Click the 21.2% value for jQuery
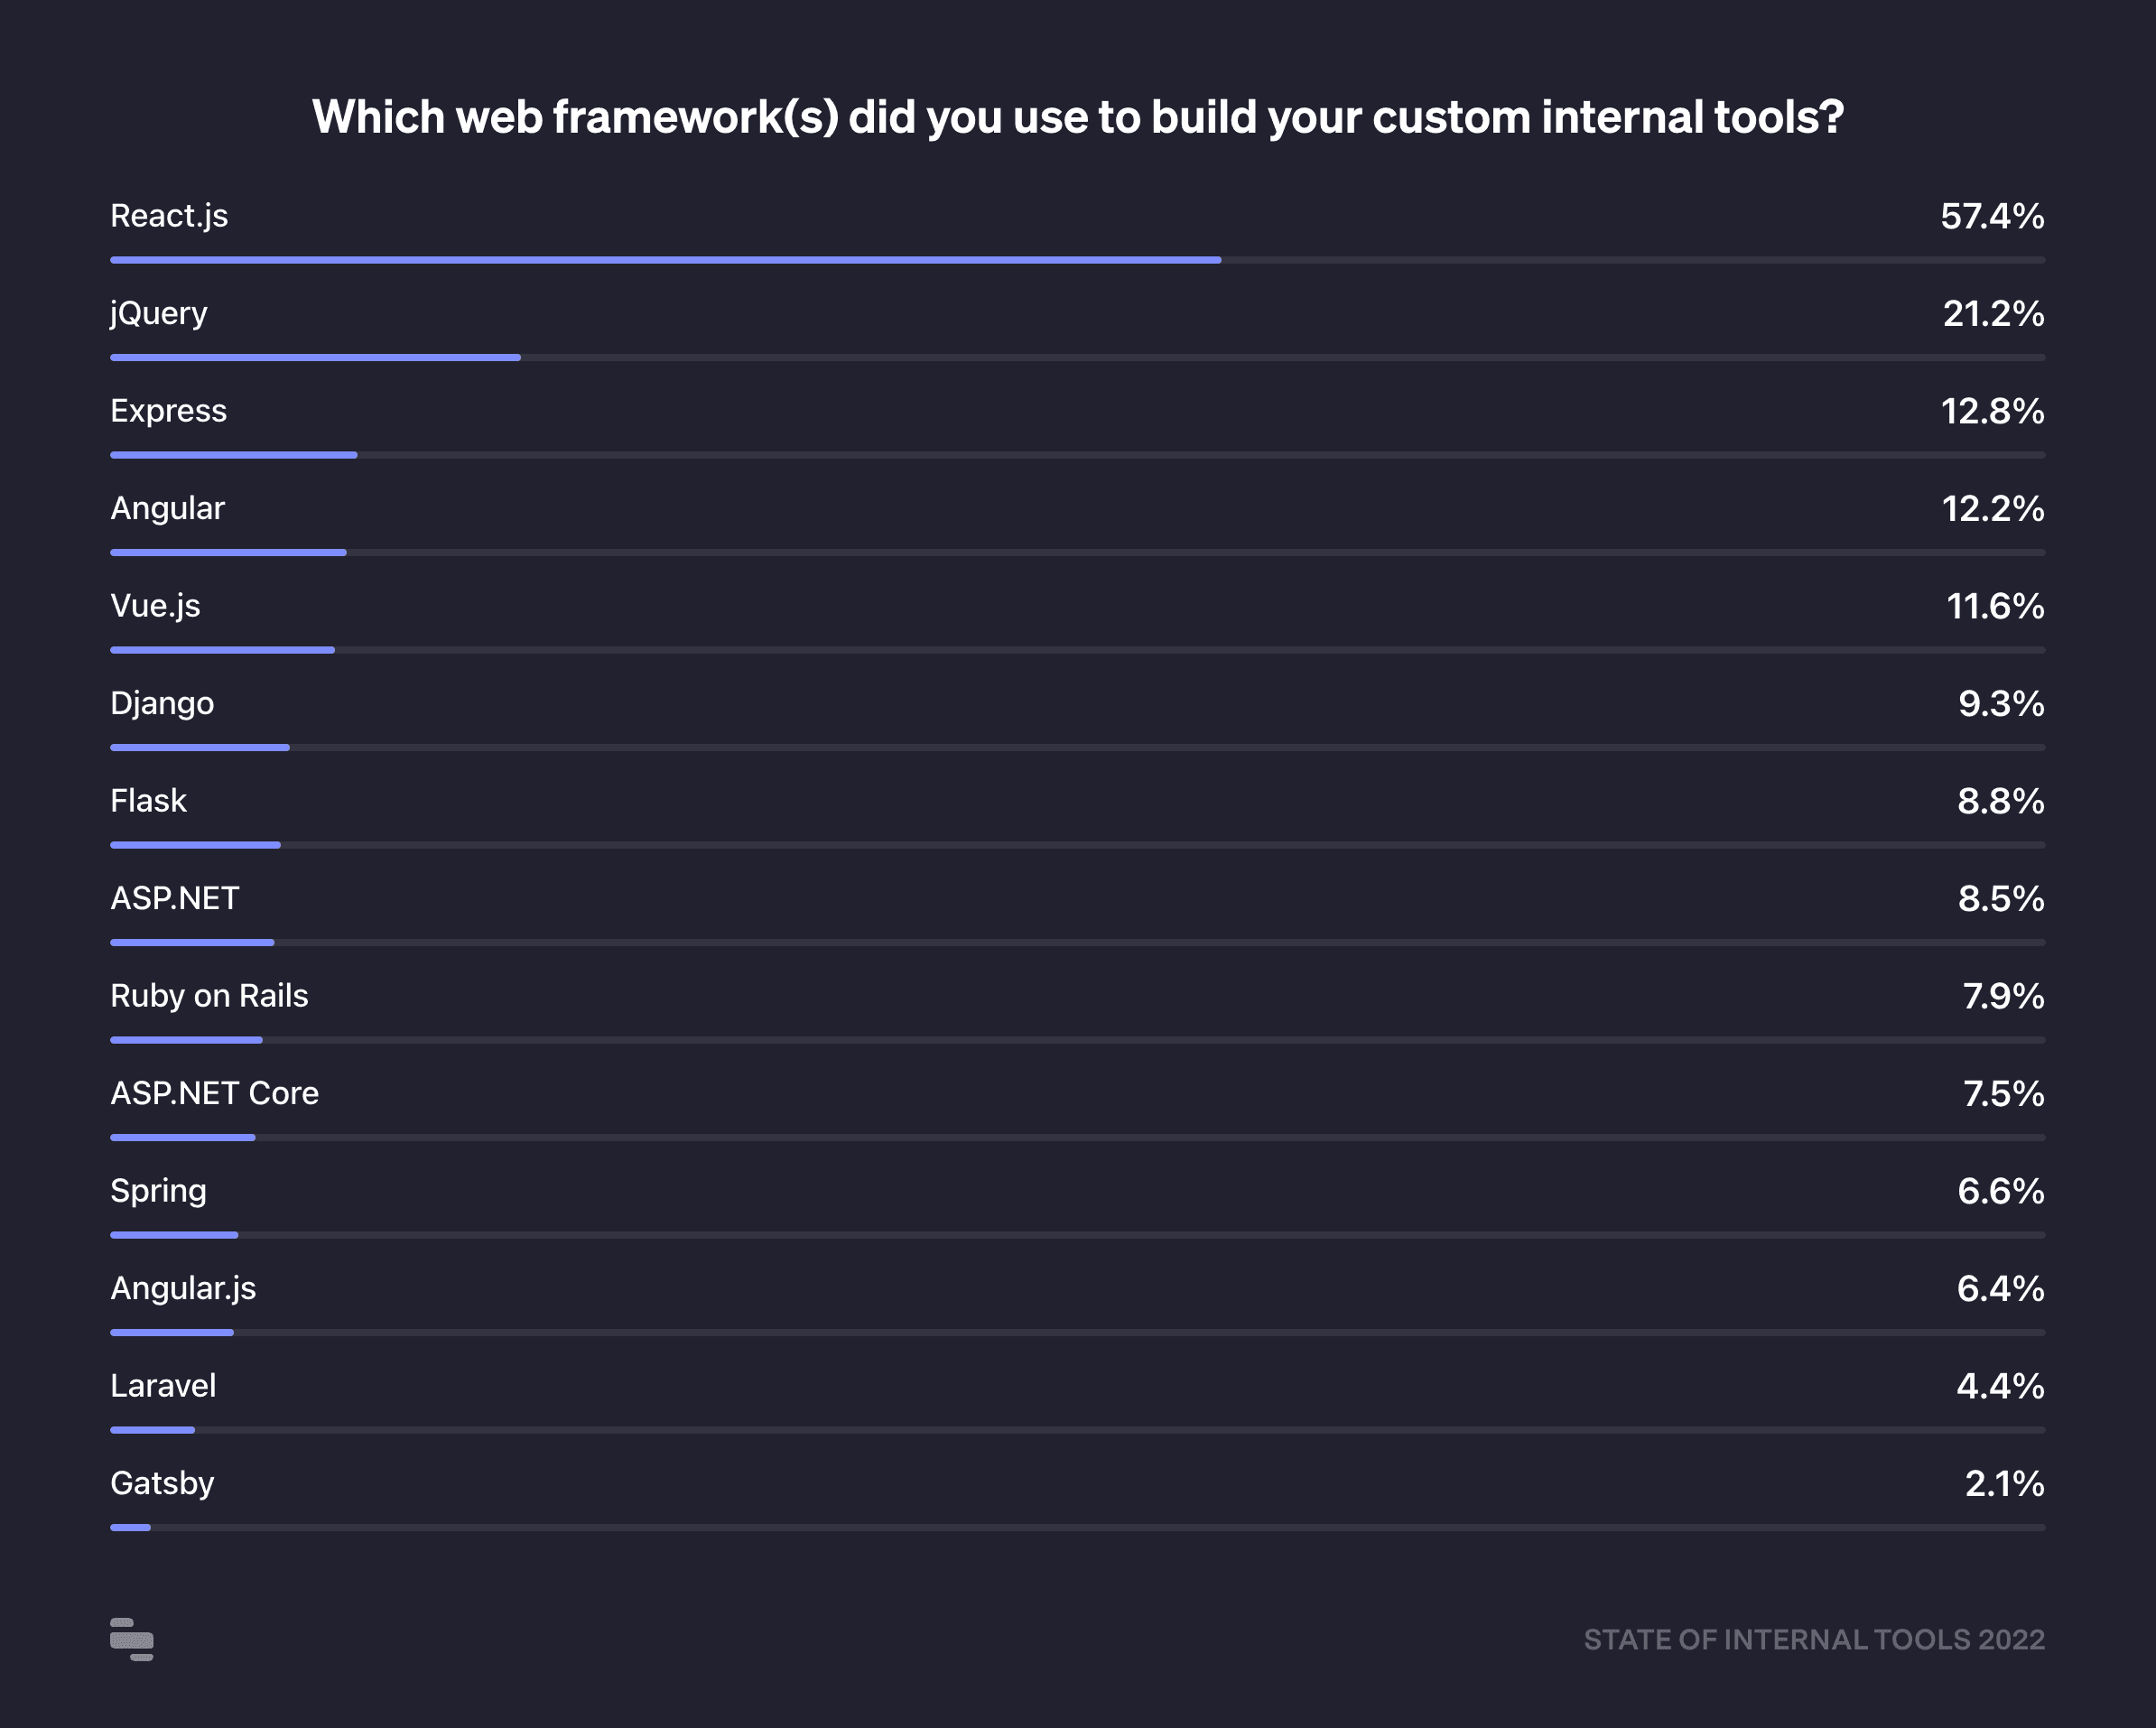The height and width of the screenshot is (1728, 2156). (x=1993, y=314)
